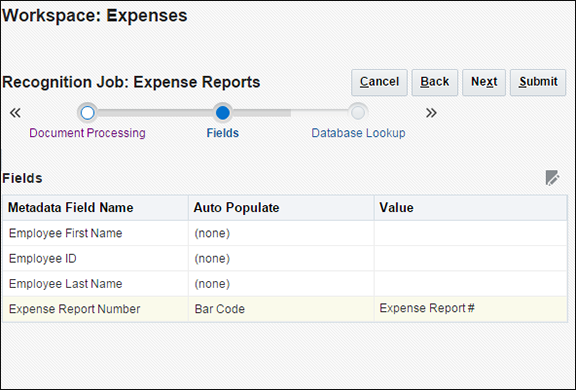Select the Employee First Name row
This screenshot has width=576, height=390.
[x=285, y=233]
